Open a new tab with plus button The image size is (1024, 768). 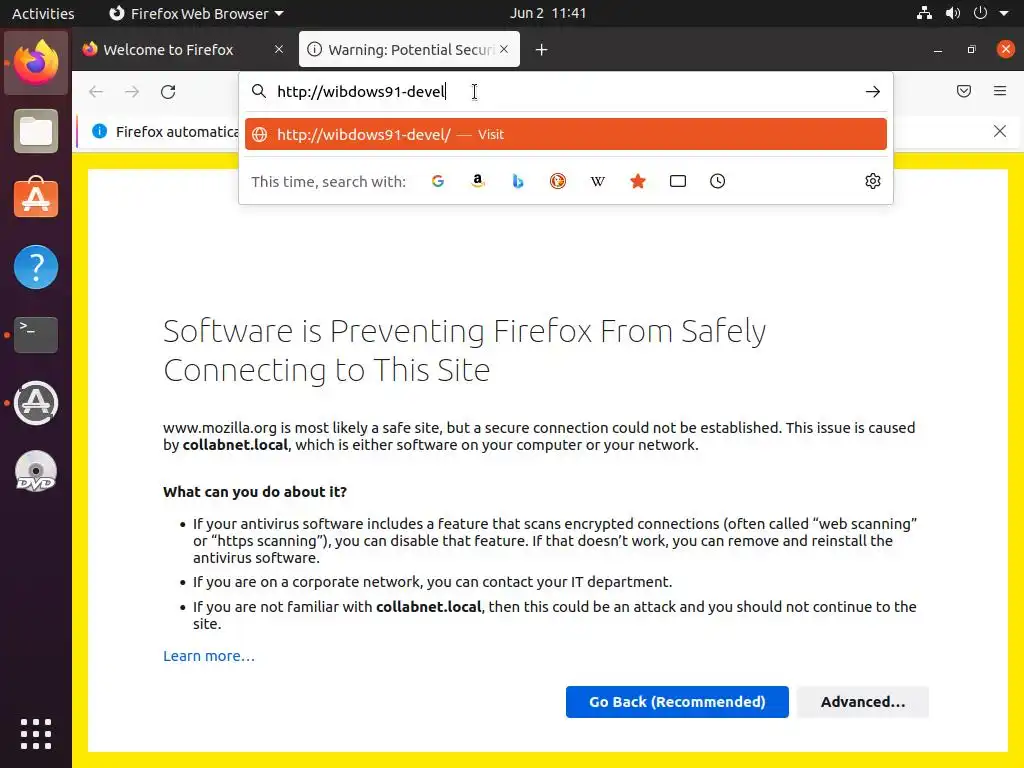[541, 50]
